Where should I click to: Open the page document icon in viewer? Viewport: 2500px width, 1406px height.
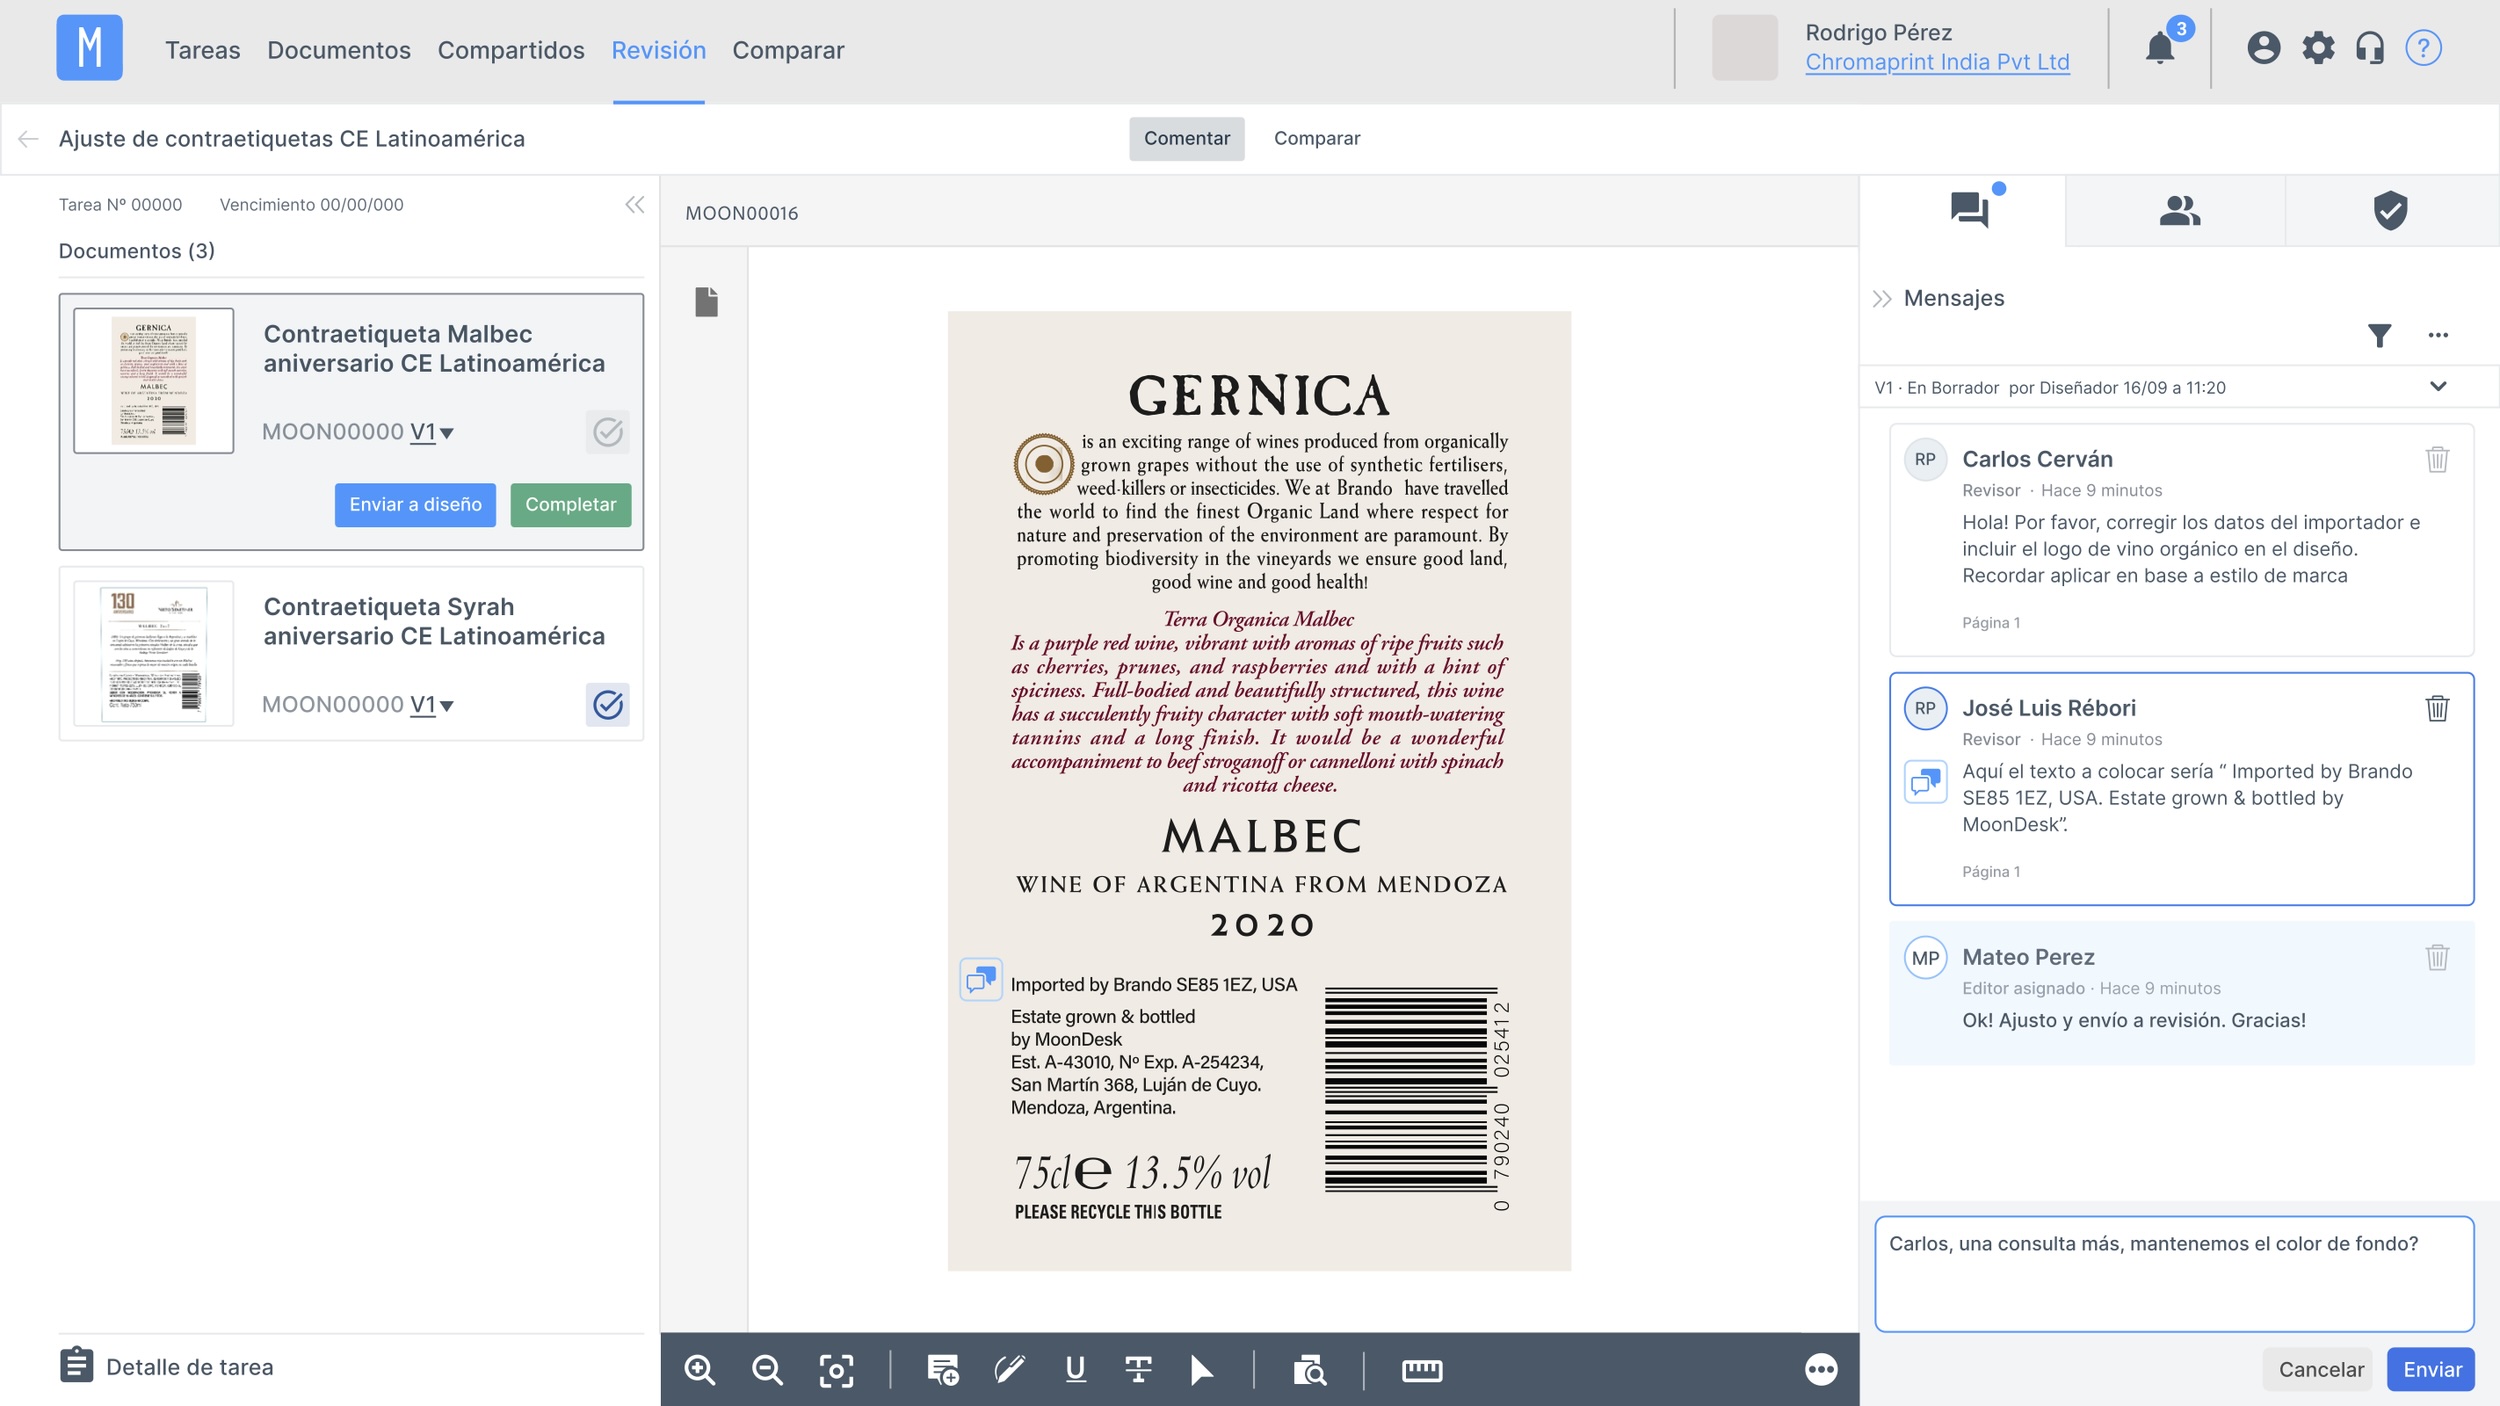click(x=706, y=302)
